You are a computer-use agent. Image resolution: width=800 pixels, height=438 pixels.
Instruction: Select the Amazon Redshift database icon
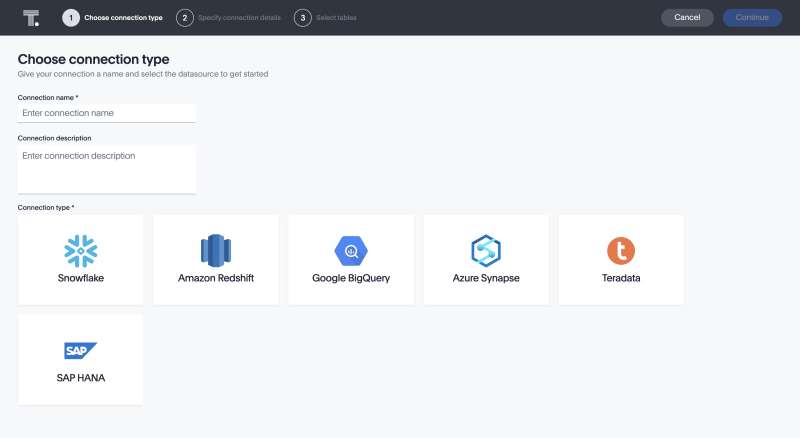(216, 251)
